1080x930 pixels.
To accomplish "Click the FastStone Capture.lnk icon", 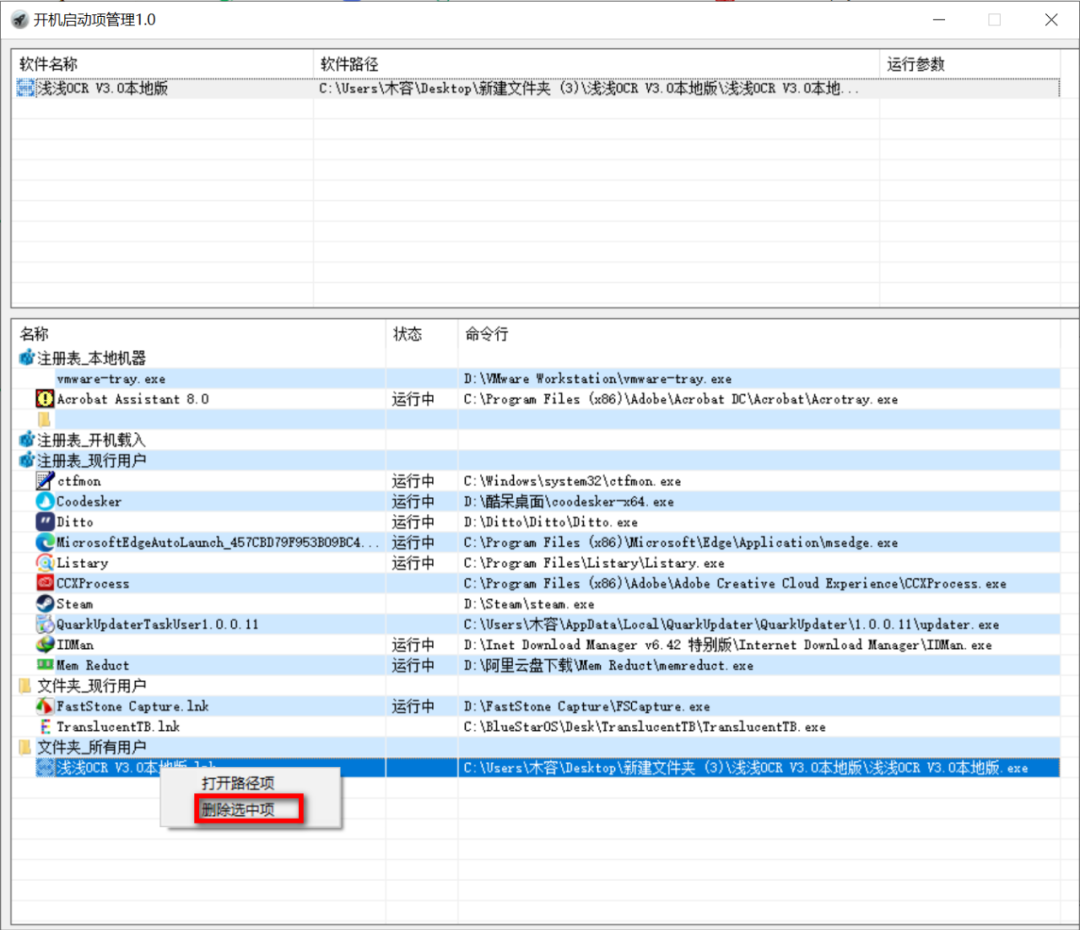I will (x=45, y=706).
